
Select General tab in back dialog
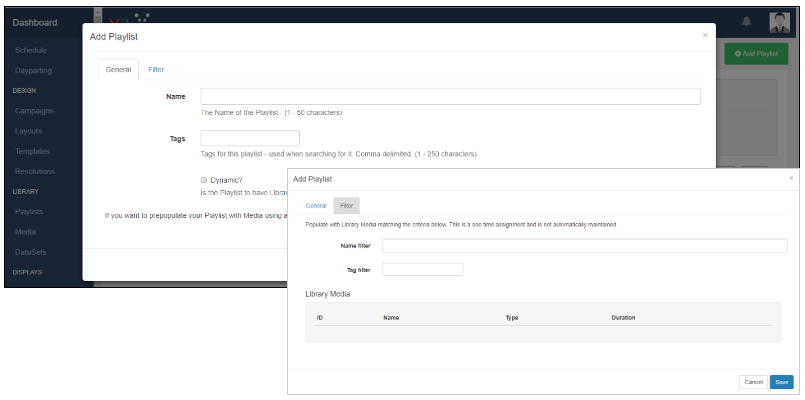click(x=118, y=69)
